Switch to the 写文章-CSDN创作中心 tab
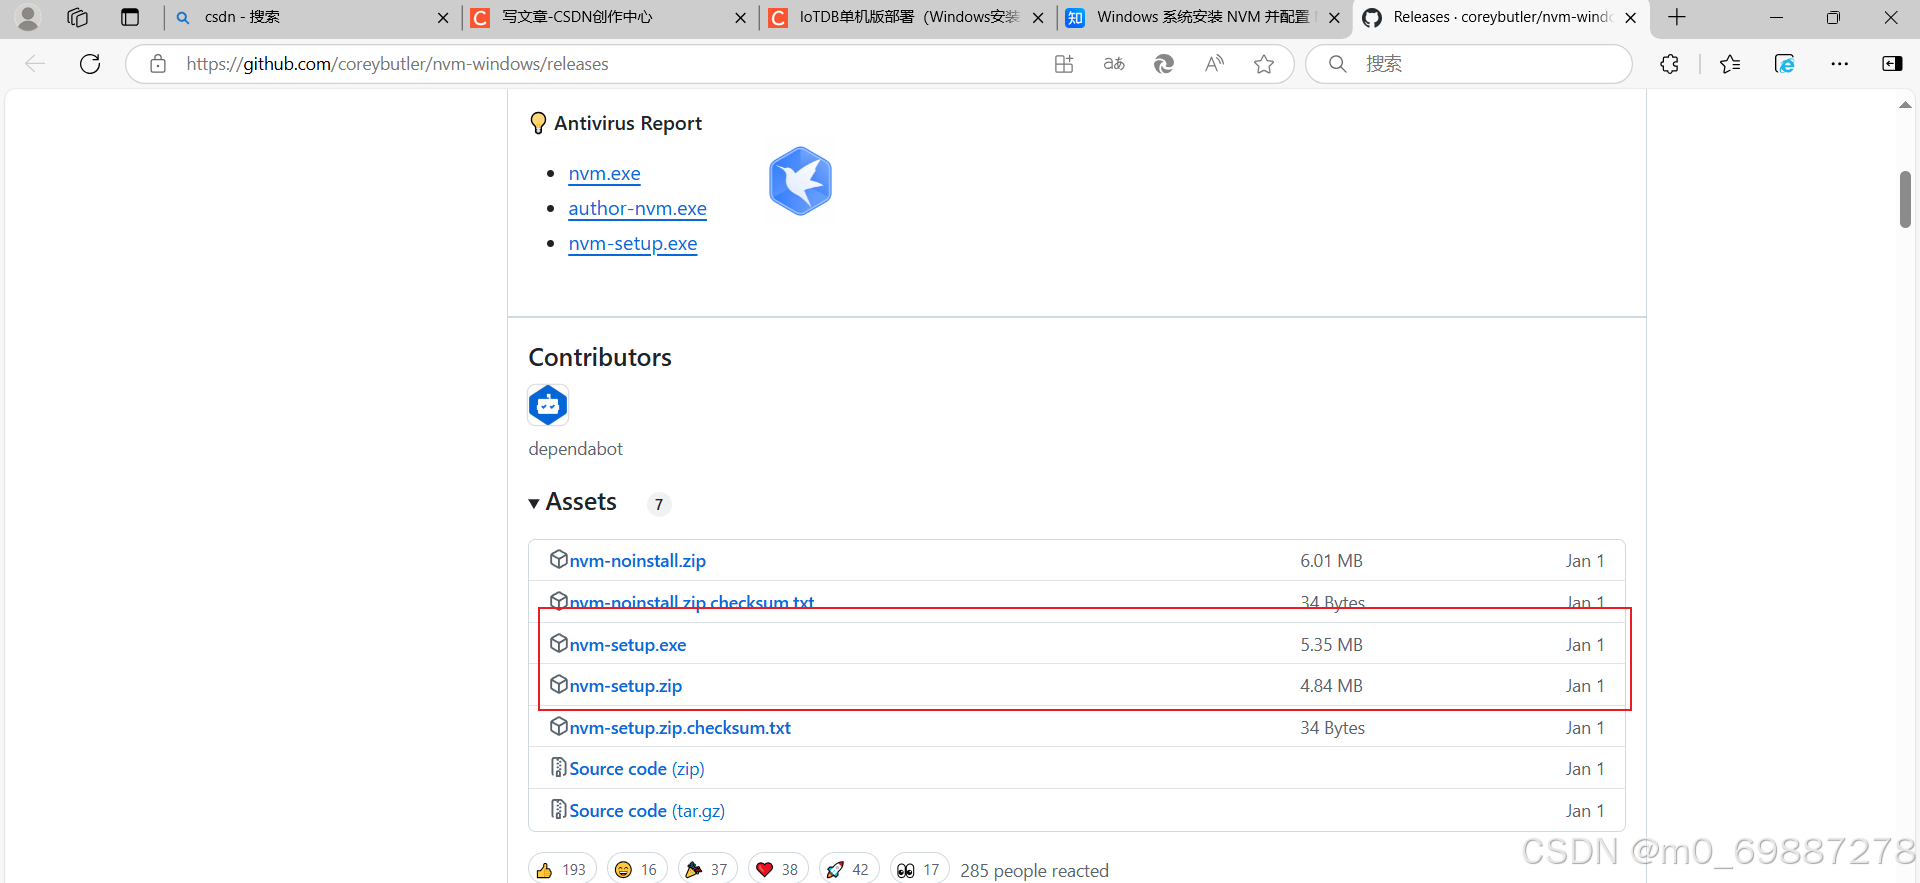Screen dimensions: 1920x883 [608, 17]
